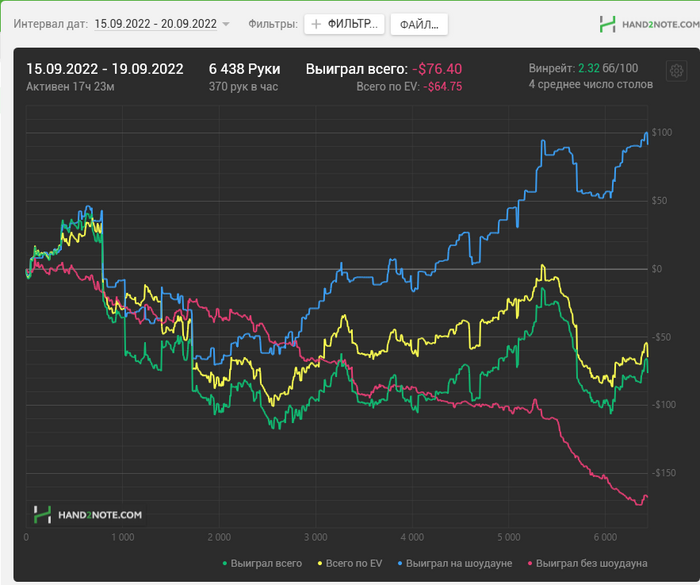Toggle the Выиграл на шоудауне legend series
Screen dimensions: 700x585
point(454,564)
